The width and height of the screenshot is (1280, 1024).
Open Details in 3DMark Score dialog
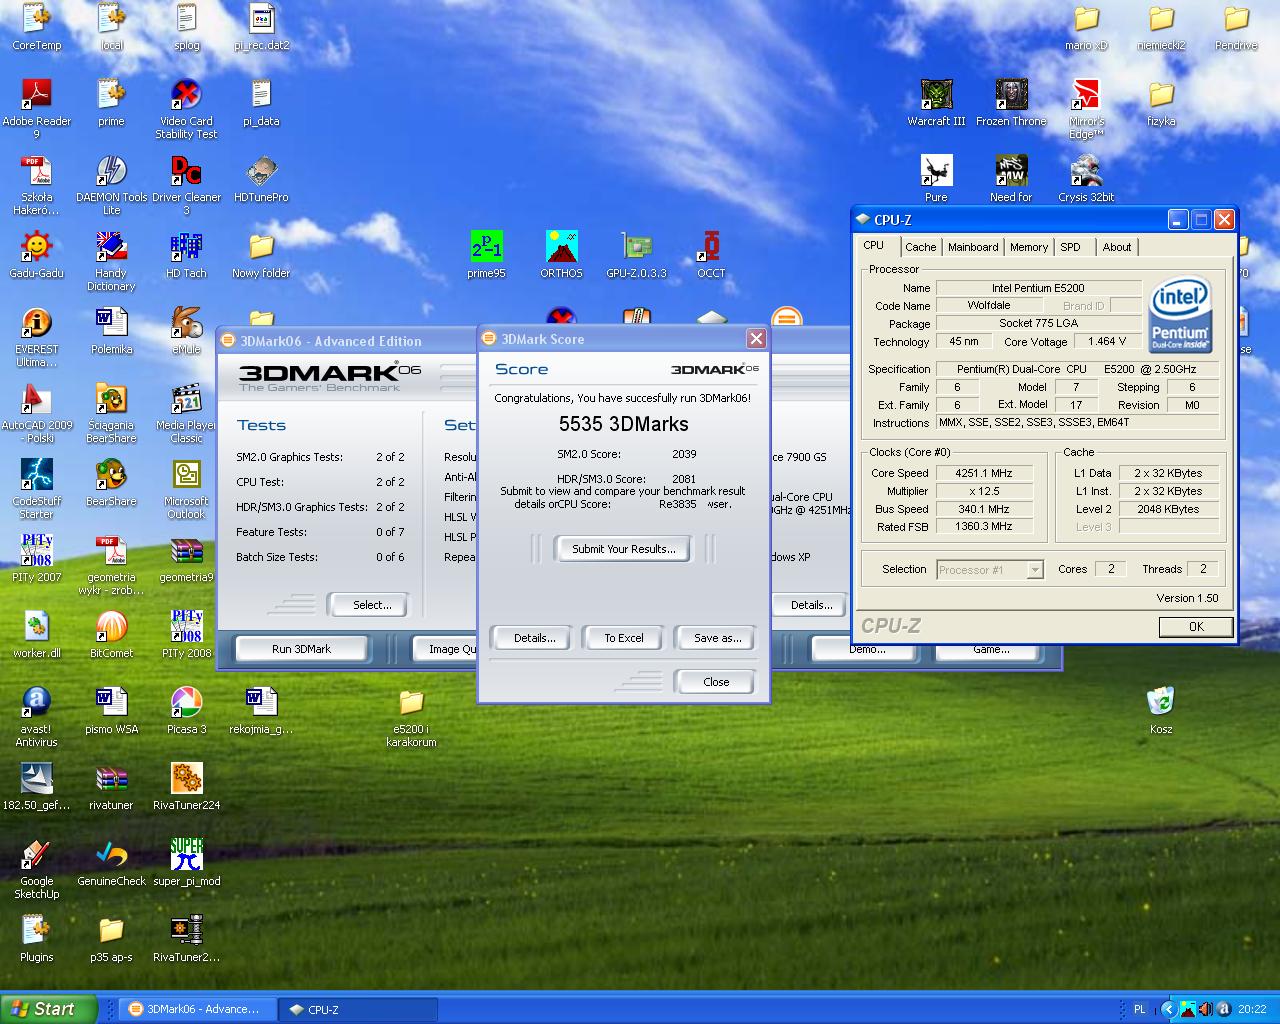[534, 638]
